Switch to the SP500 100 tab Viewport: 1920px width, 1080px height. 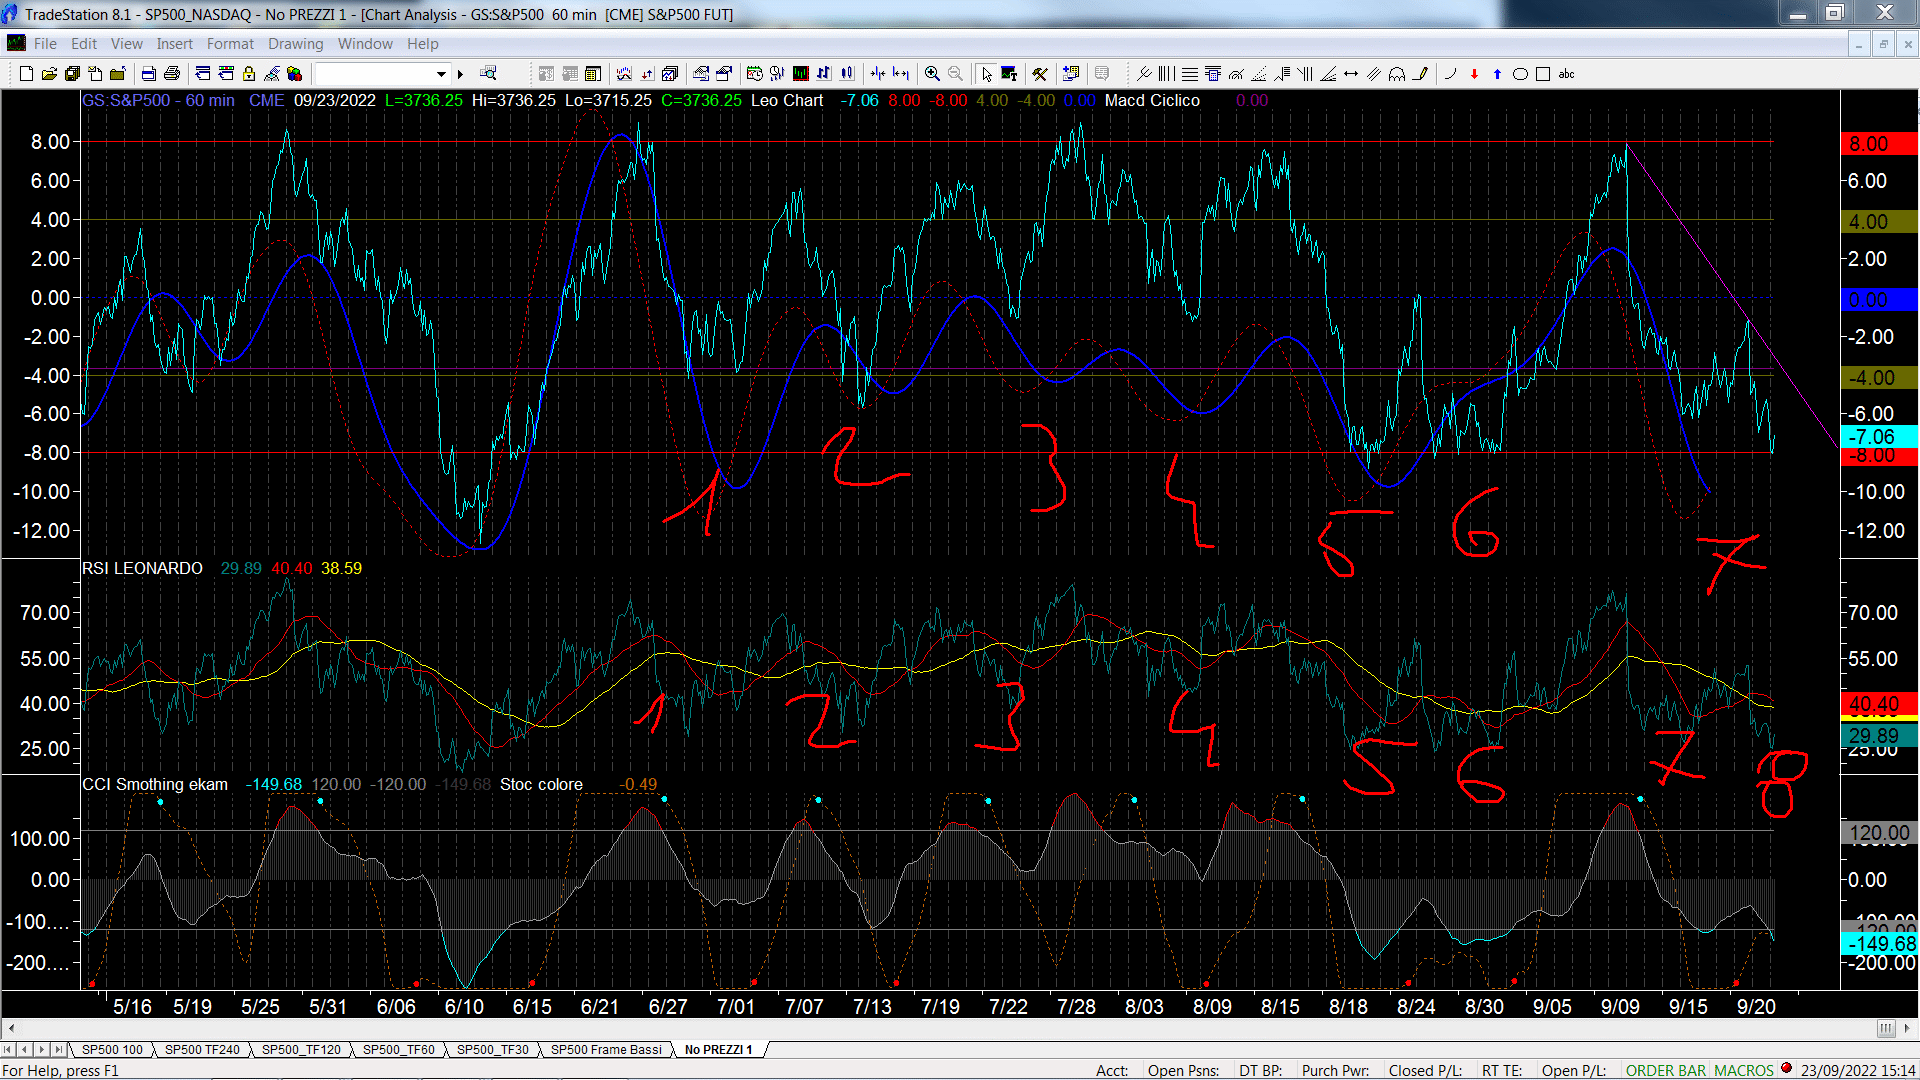coord(112,1049)
